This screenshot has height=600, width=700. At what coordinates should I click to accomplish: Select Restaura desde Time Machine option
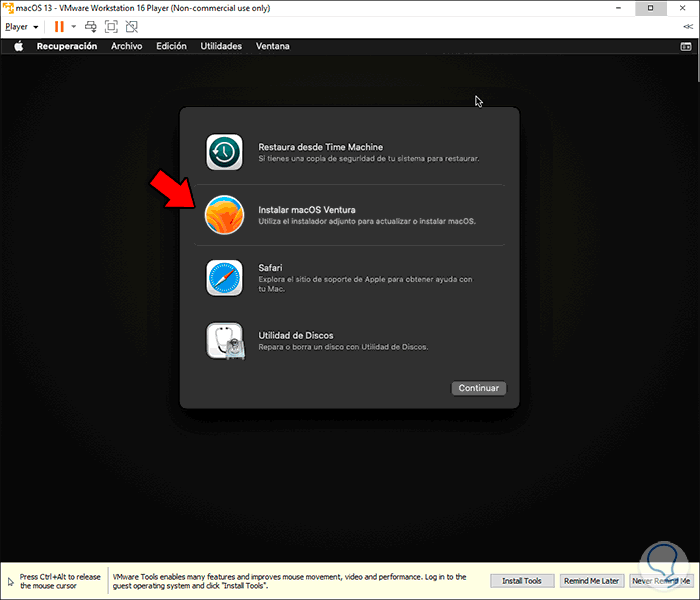click(x=321, y=147)
